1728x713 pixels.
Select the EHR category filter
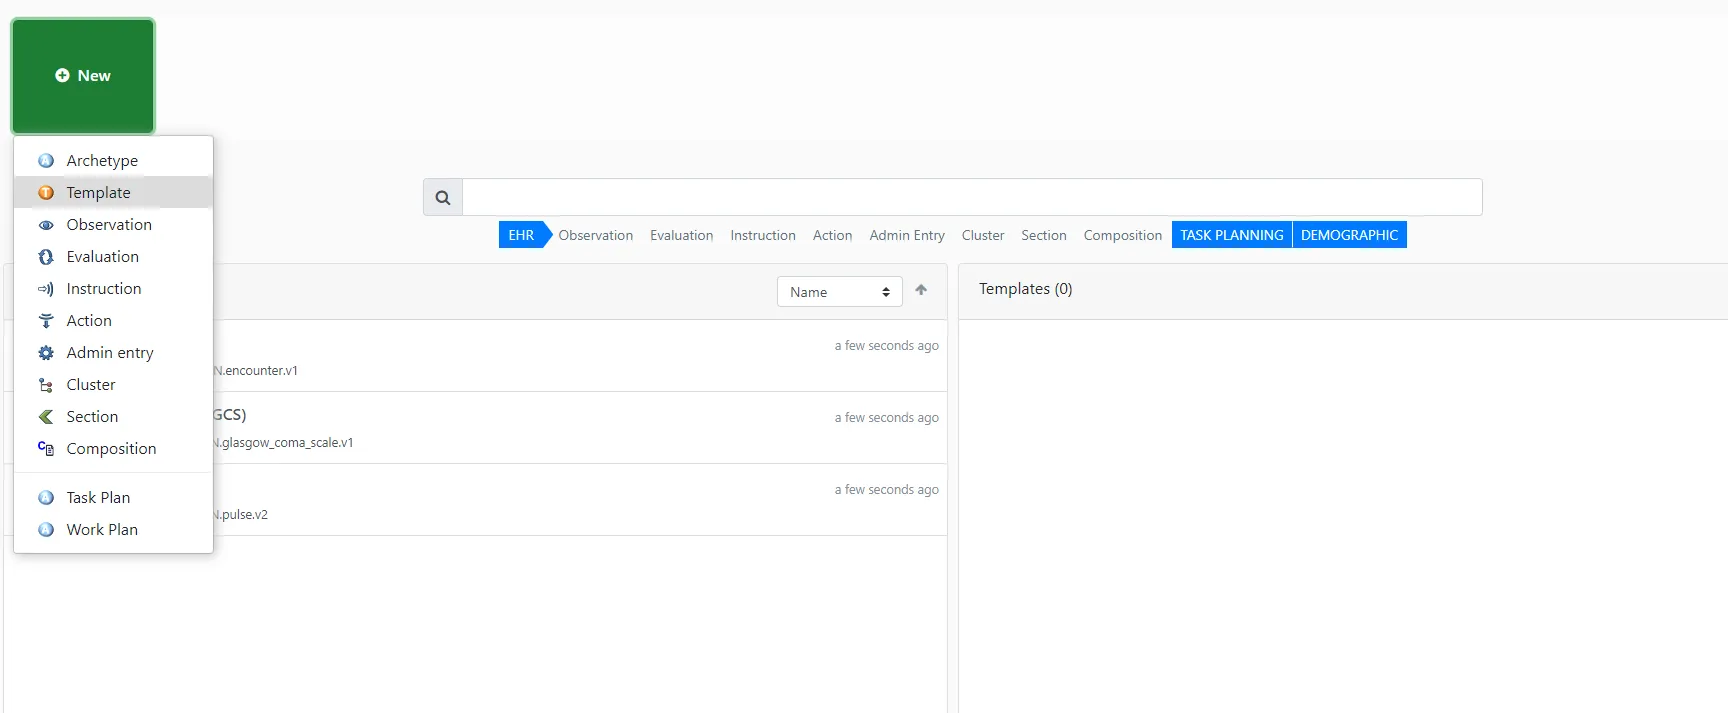coord(521,235)
